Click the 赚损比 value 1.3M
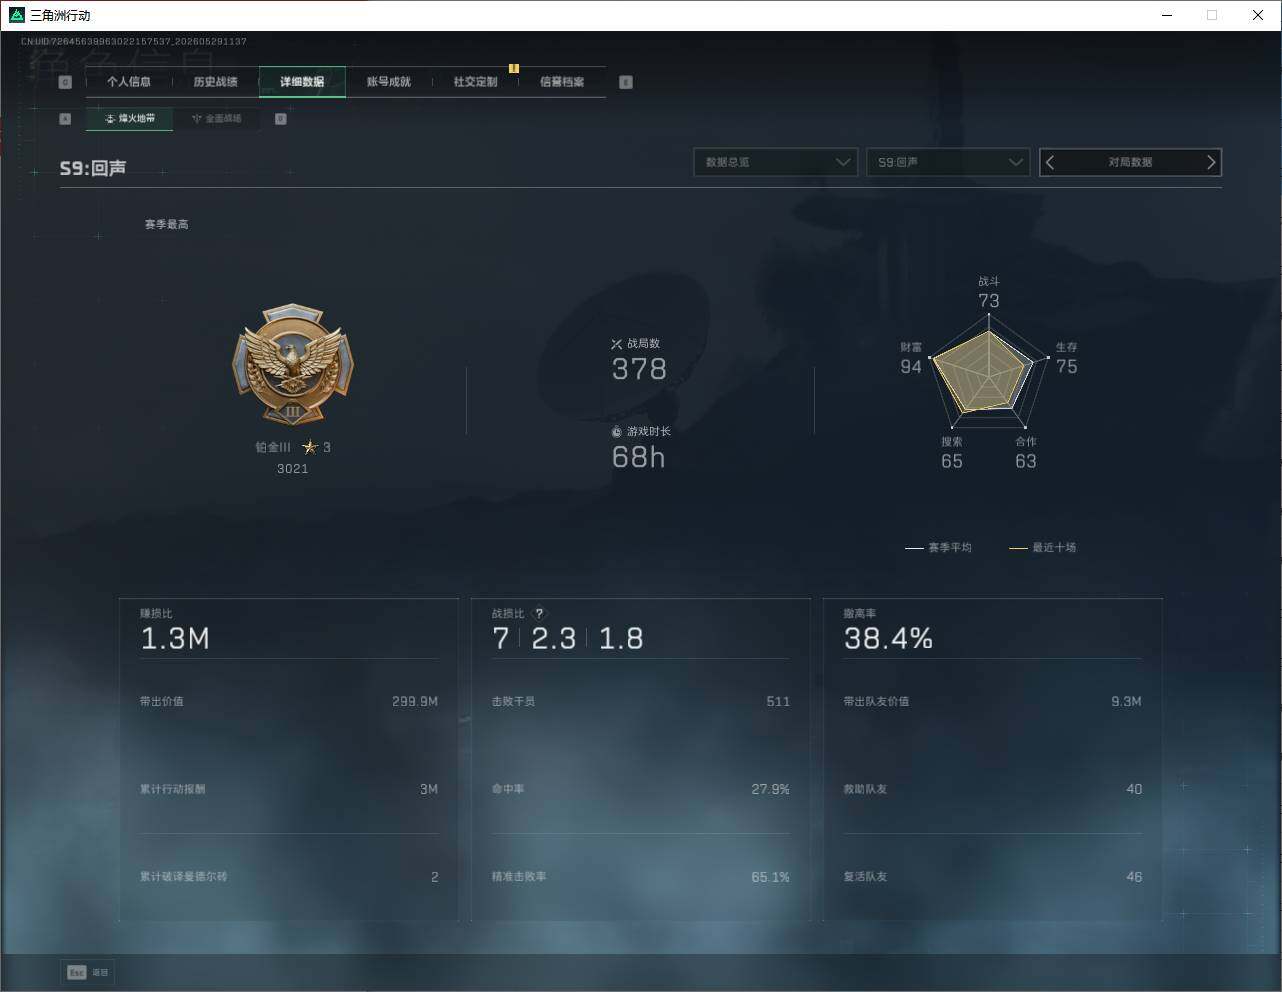This screenshot has height=992, width=1282. pyautogui.click(x=175, y=639)
